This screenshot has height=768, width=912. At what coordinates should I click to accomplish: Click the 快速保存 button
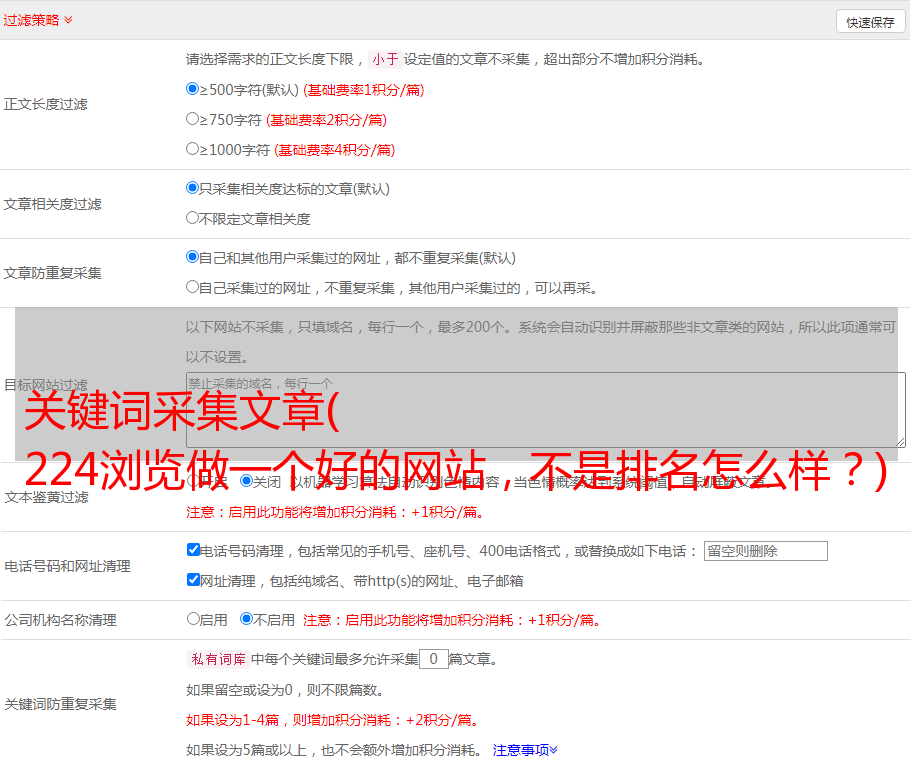869,22
